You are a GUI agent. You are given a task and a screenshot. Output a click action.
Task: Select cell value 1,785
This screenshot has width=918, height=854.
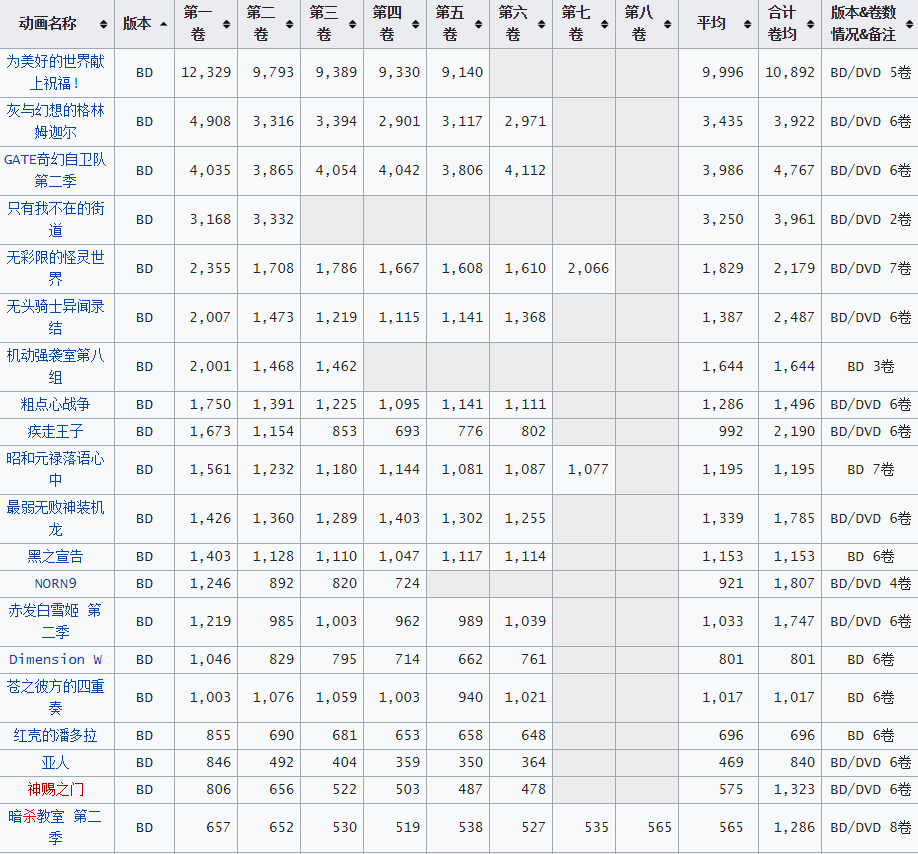click(794, 519)
